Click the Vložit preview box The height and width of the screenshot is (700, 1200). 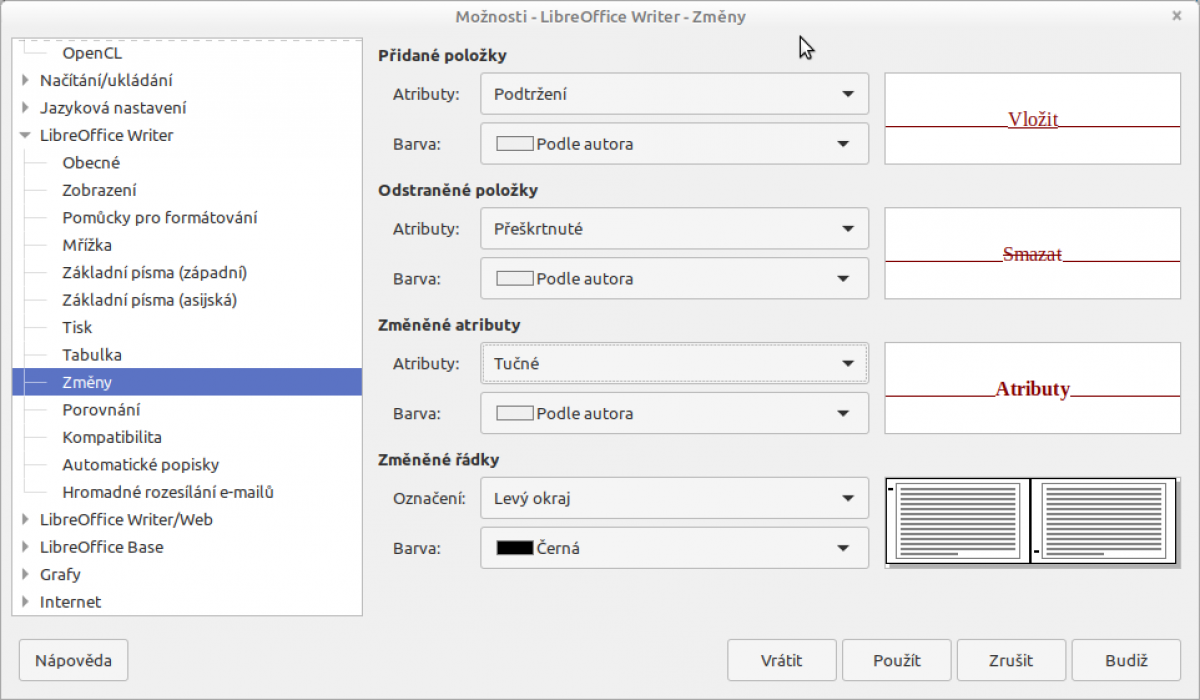1033,119
